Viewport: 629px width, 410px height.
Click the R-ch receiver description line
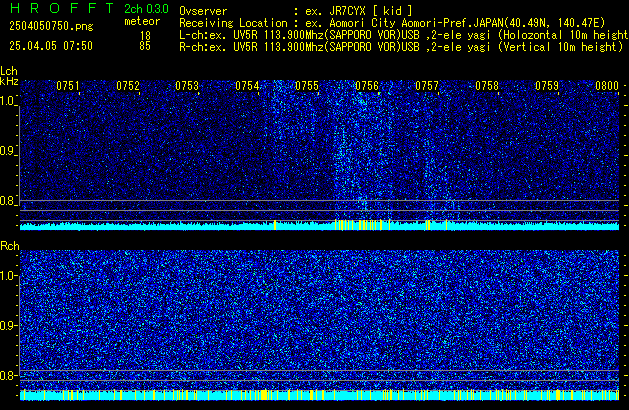(401, 47)
